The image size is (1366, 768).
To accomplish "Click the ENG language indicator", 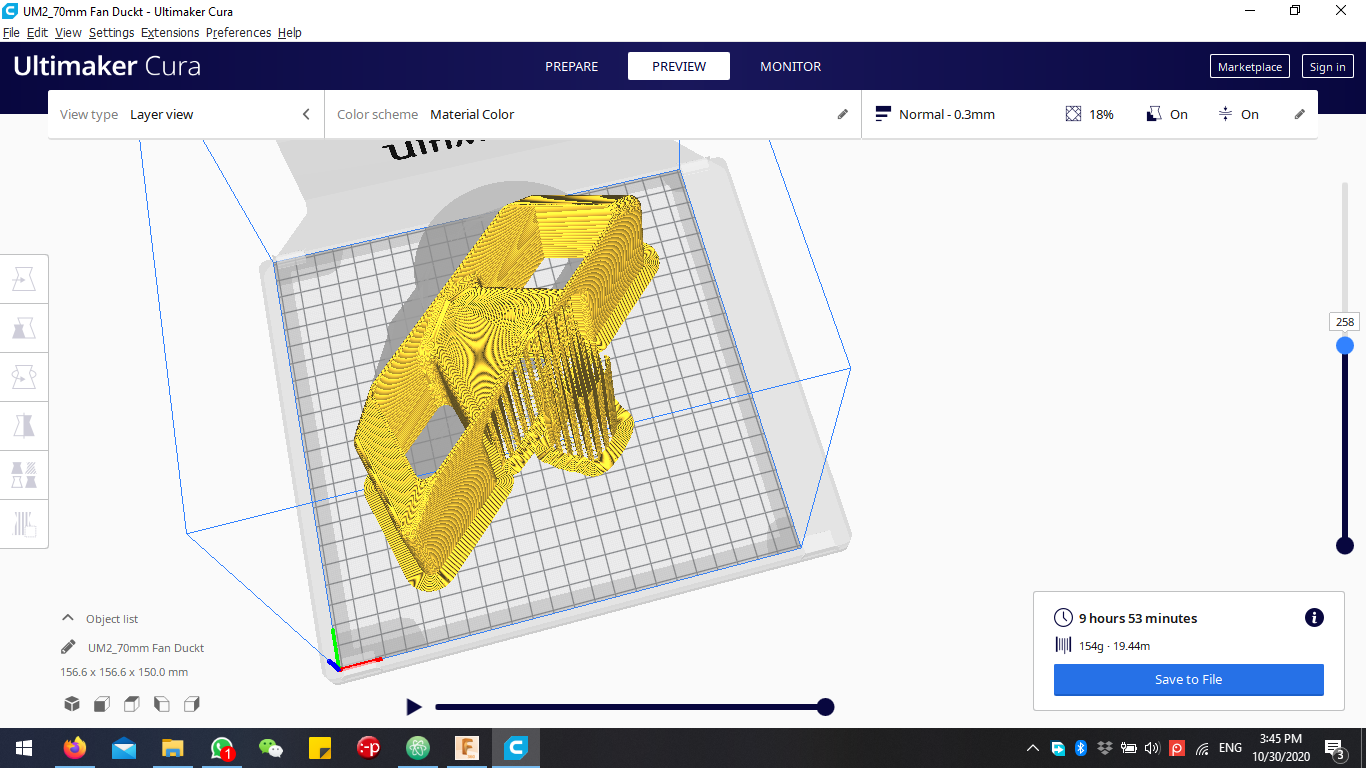I will 1230,748.
